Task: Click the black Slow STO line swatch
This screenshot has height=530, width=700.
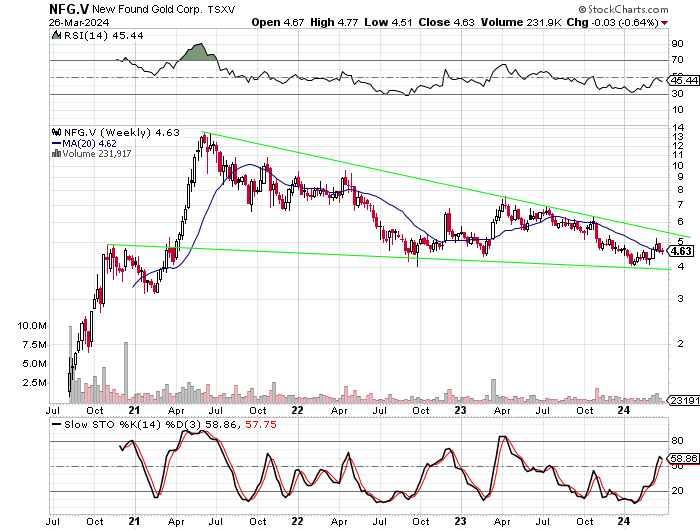Action: 56,425
